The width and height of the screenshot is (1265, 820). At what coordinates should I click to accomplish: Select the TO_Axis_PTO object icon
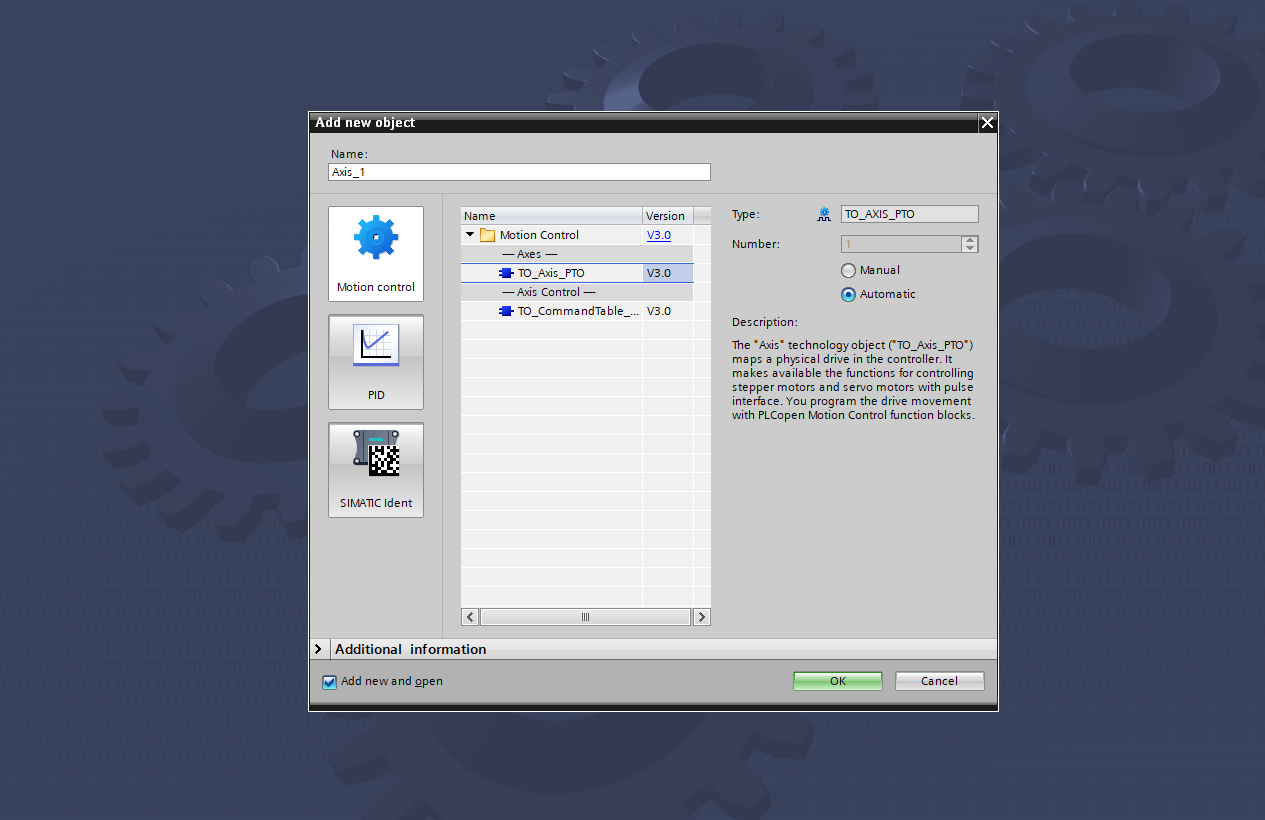[x=506, y=273]
